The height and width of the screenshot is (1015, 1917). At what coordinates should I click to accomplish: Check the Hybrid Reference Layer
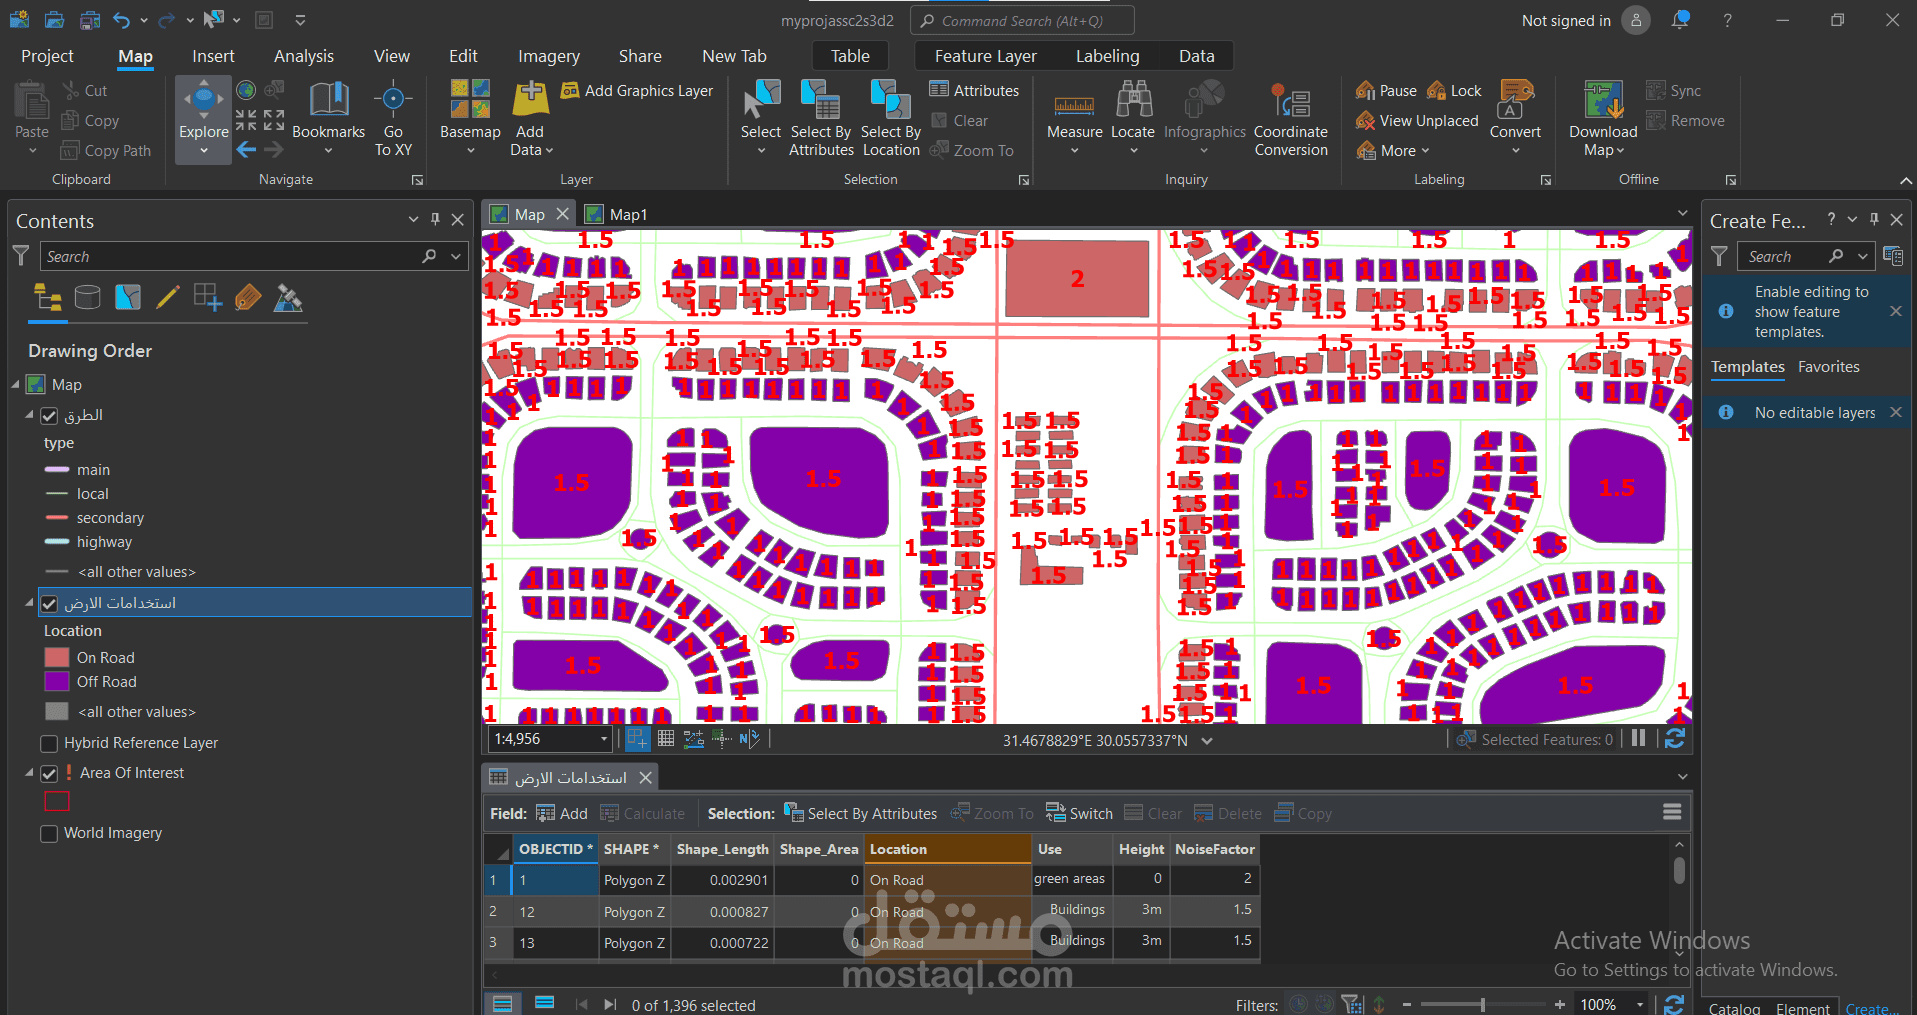coord(48,743)
